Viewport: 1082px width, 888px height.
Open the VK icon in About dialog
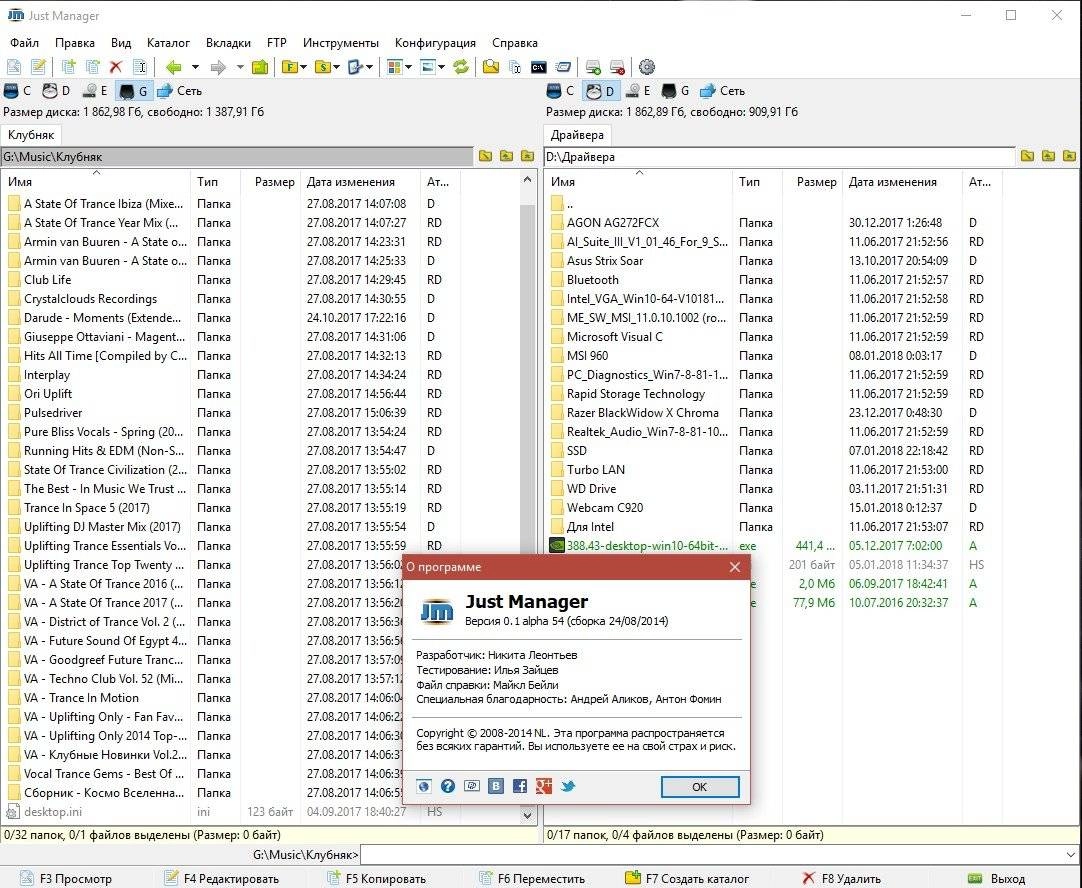[x=495, y=786]
